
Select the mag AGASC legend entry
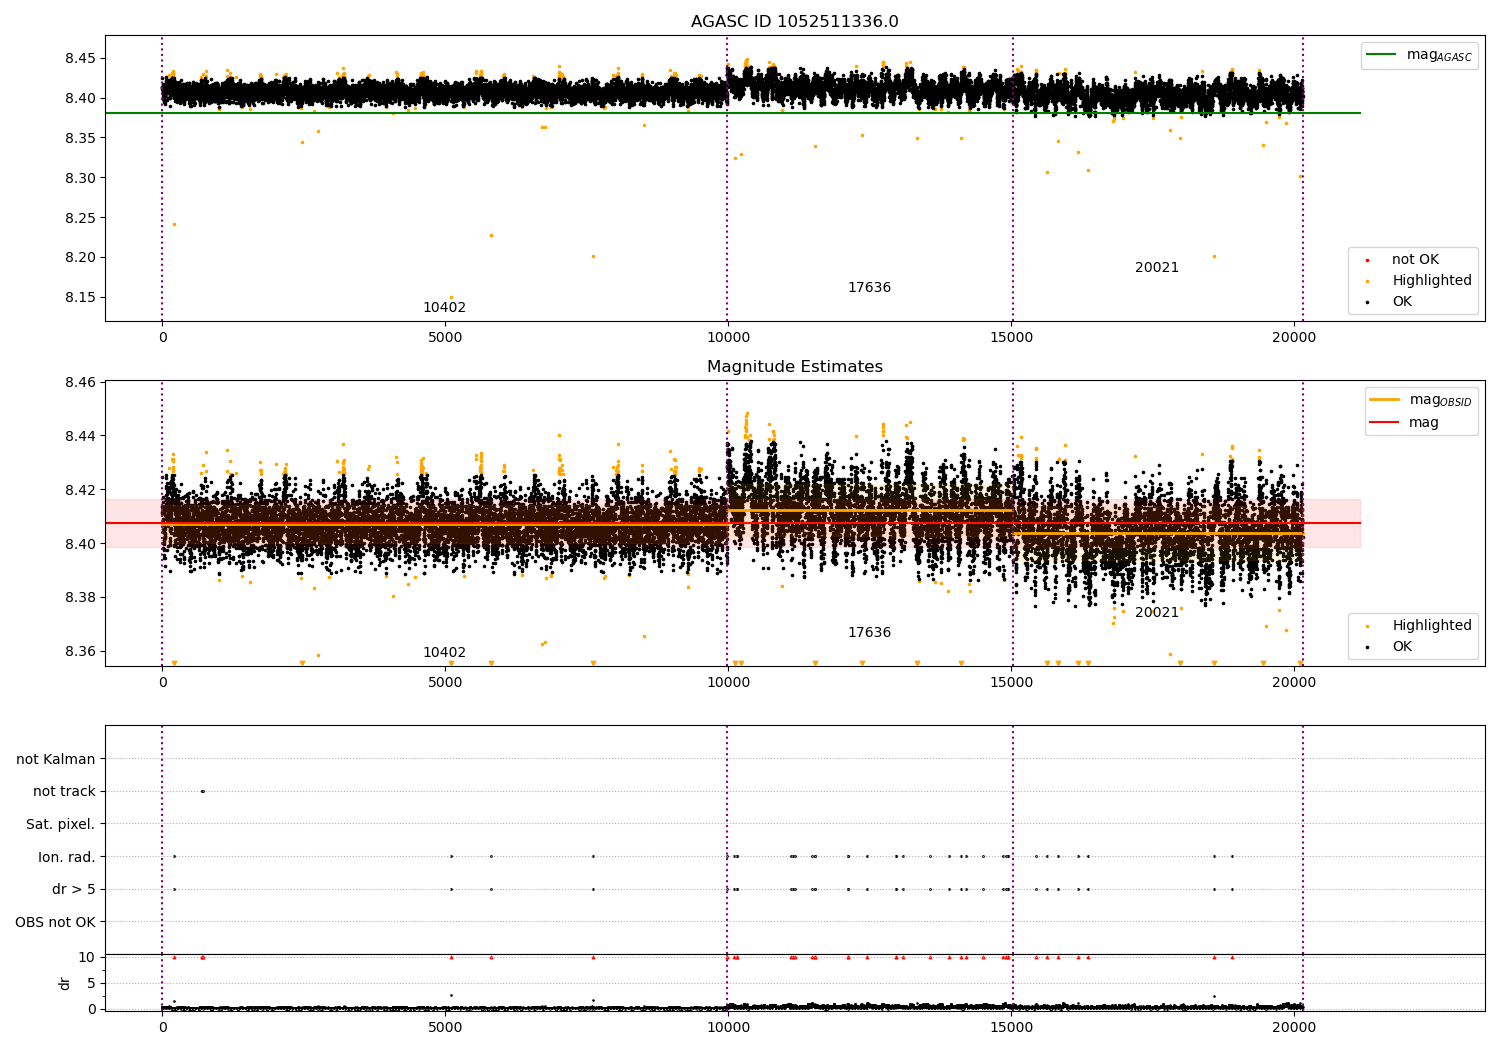coord(1419,55)
